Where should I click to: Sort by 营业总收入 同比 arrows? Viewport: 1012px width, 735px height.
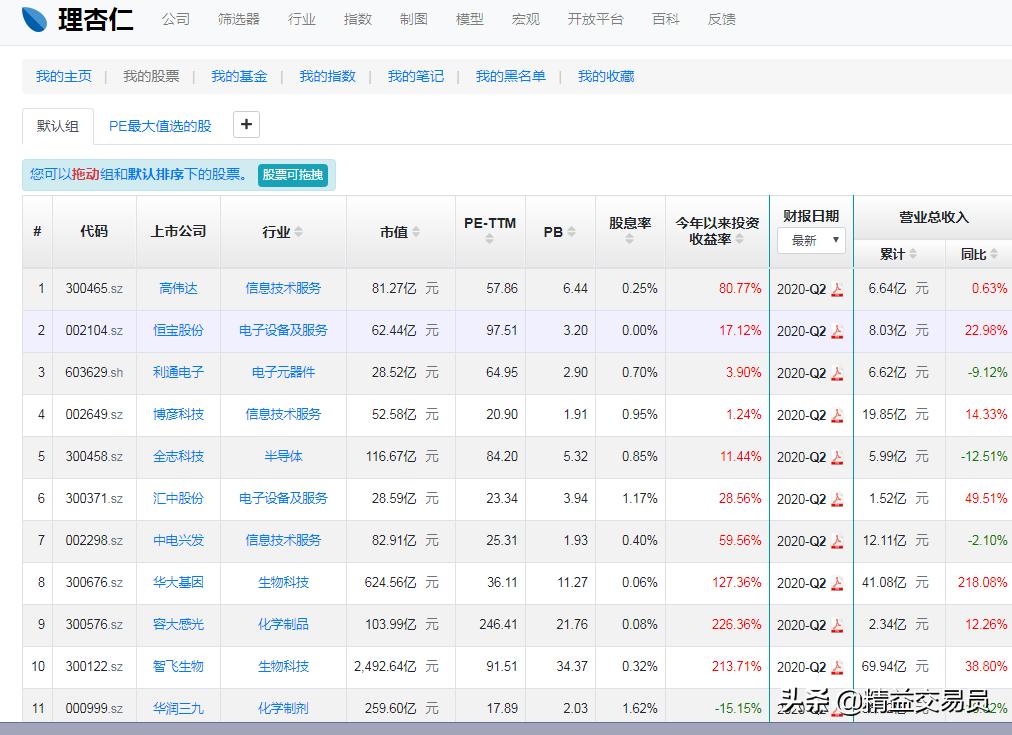click(994, 254)
